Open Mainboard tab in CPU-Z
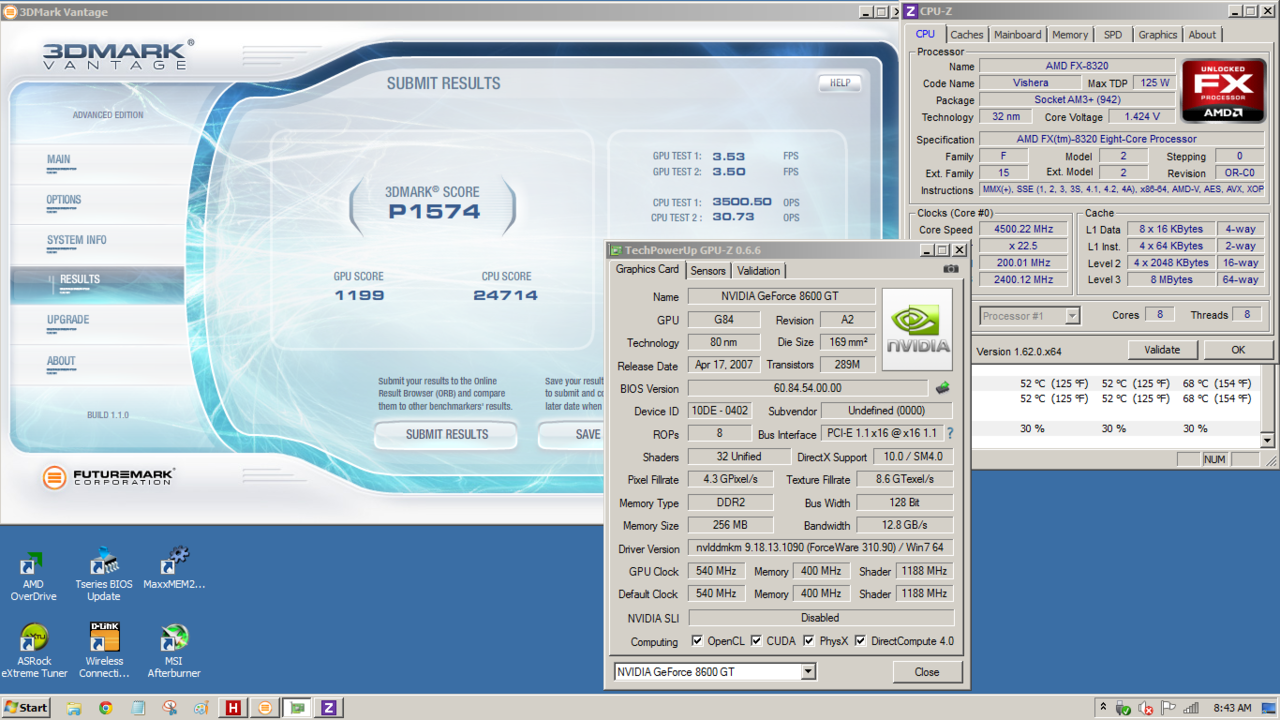This screenshot has width=1280, height=720. coord(1018,35)
